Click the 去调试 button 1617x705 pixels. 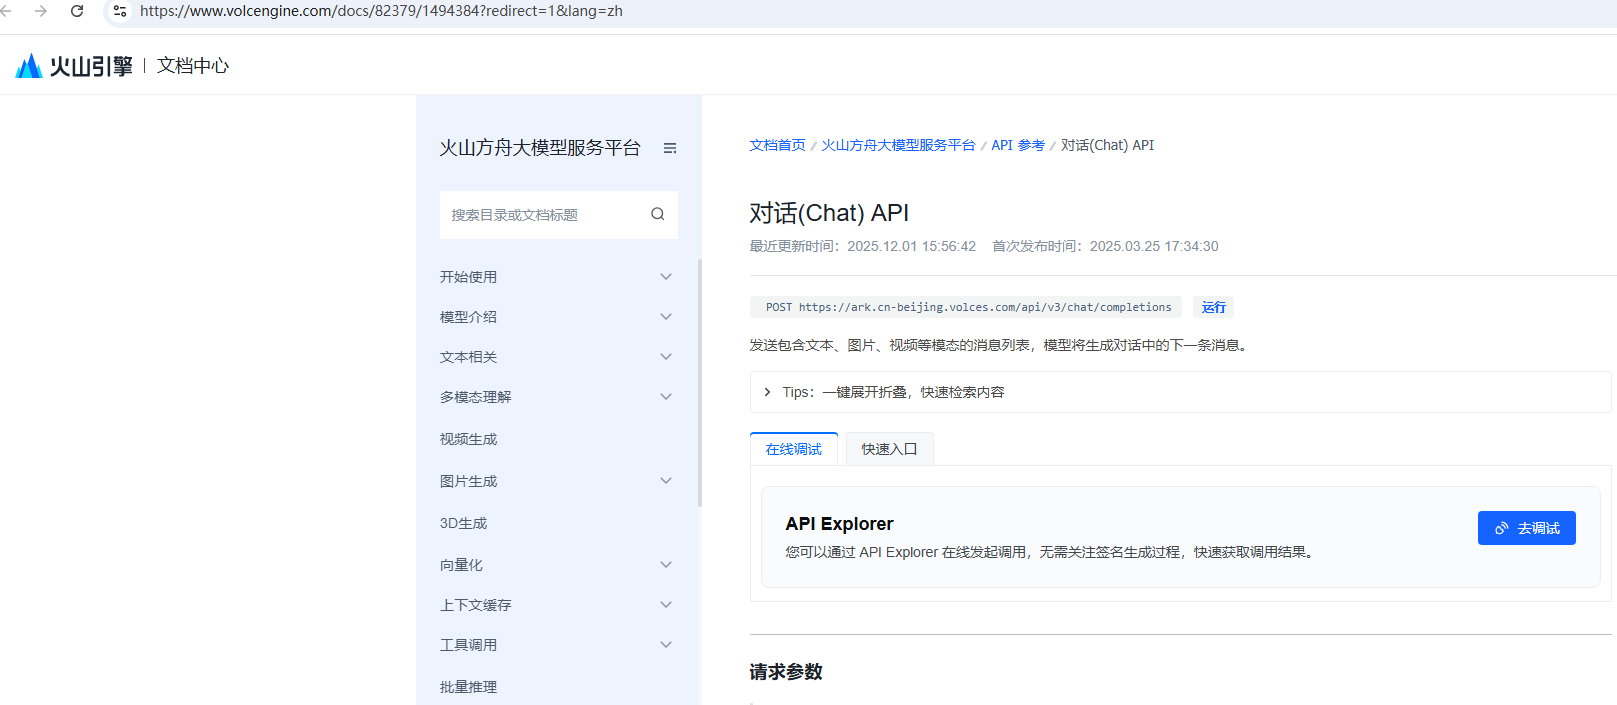(1527, 528)
